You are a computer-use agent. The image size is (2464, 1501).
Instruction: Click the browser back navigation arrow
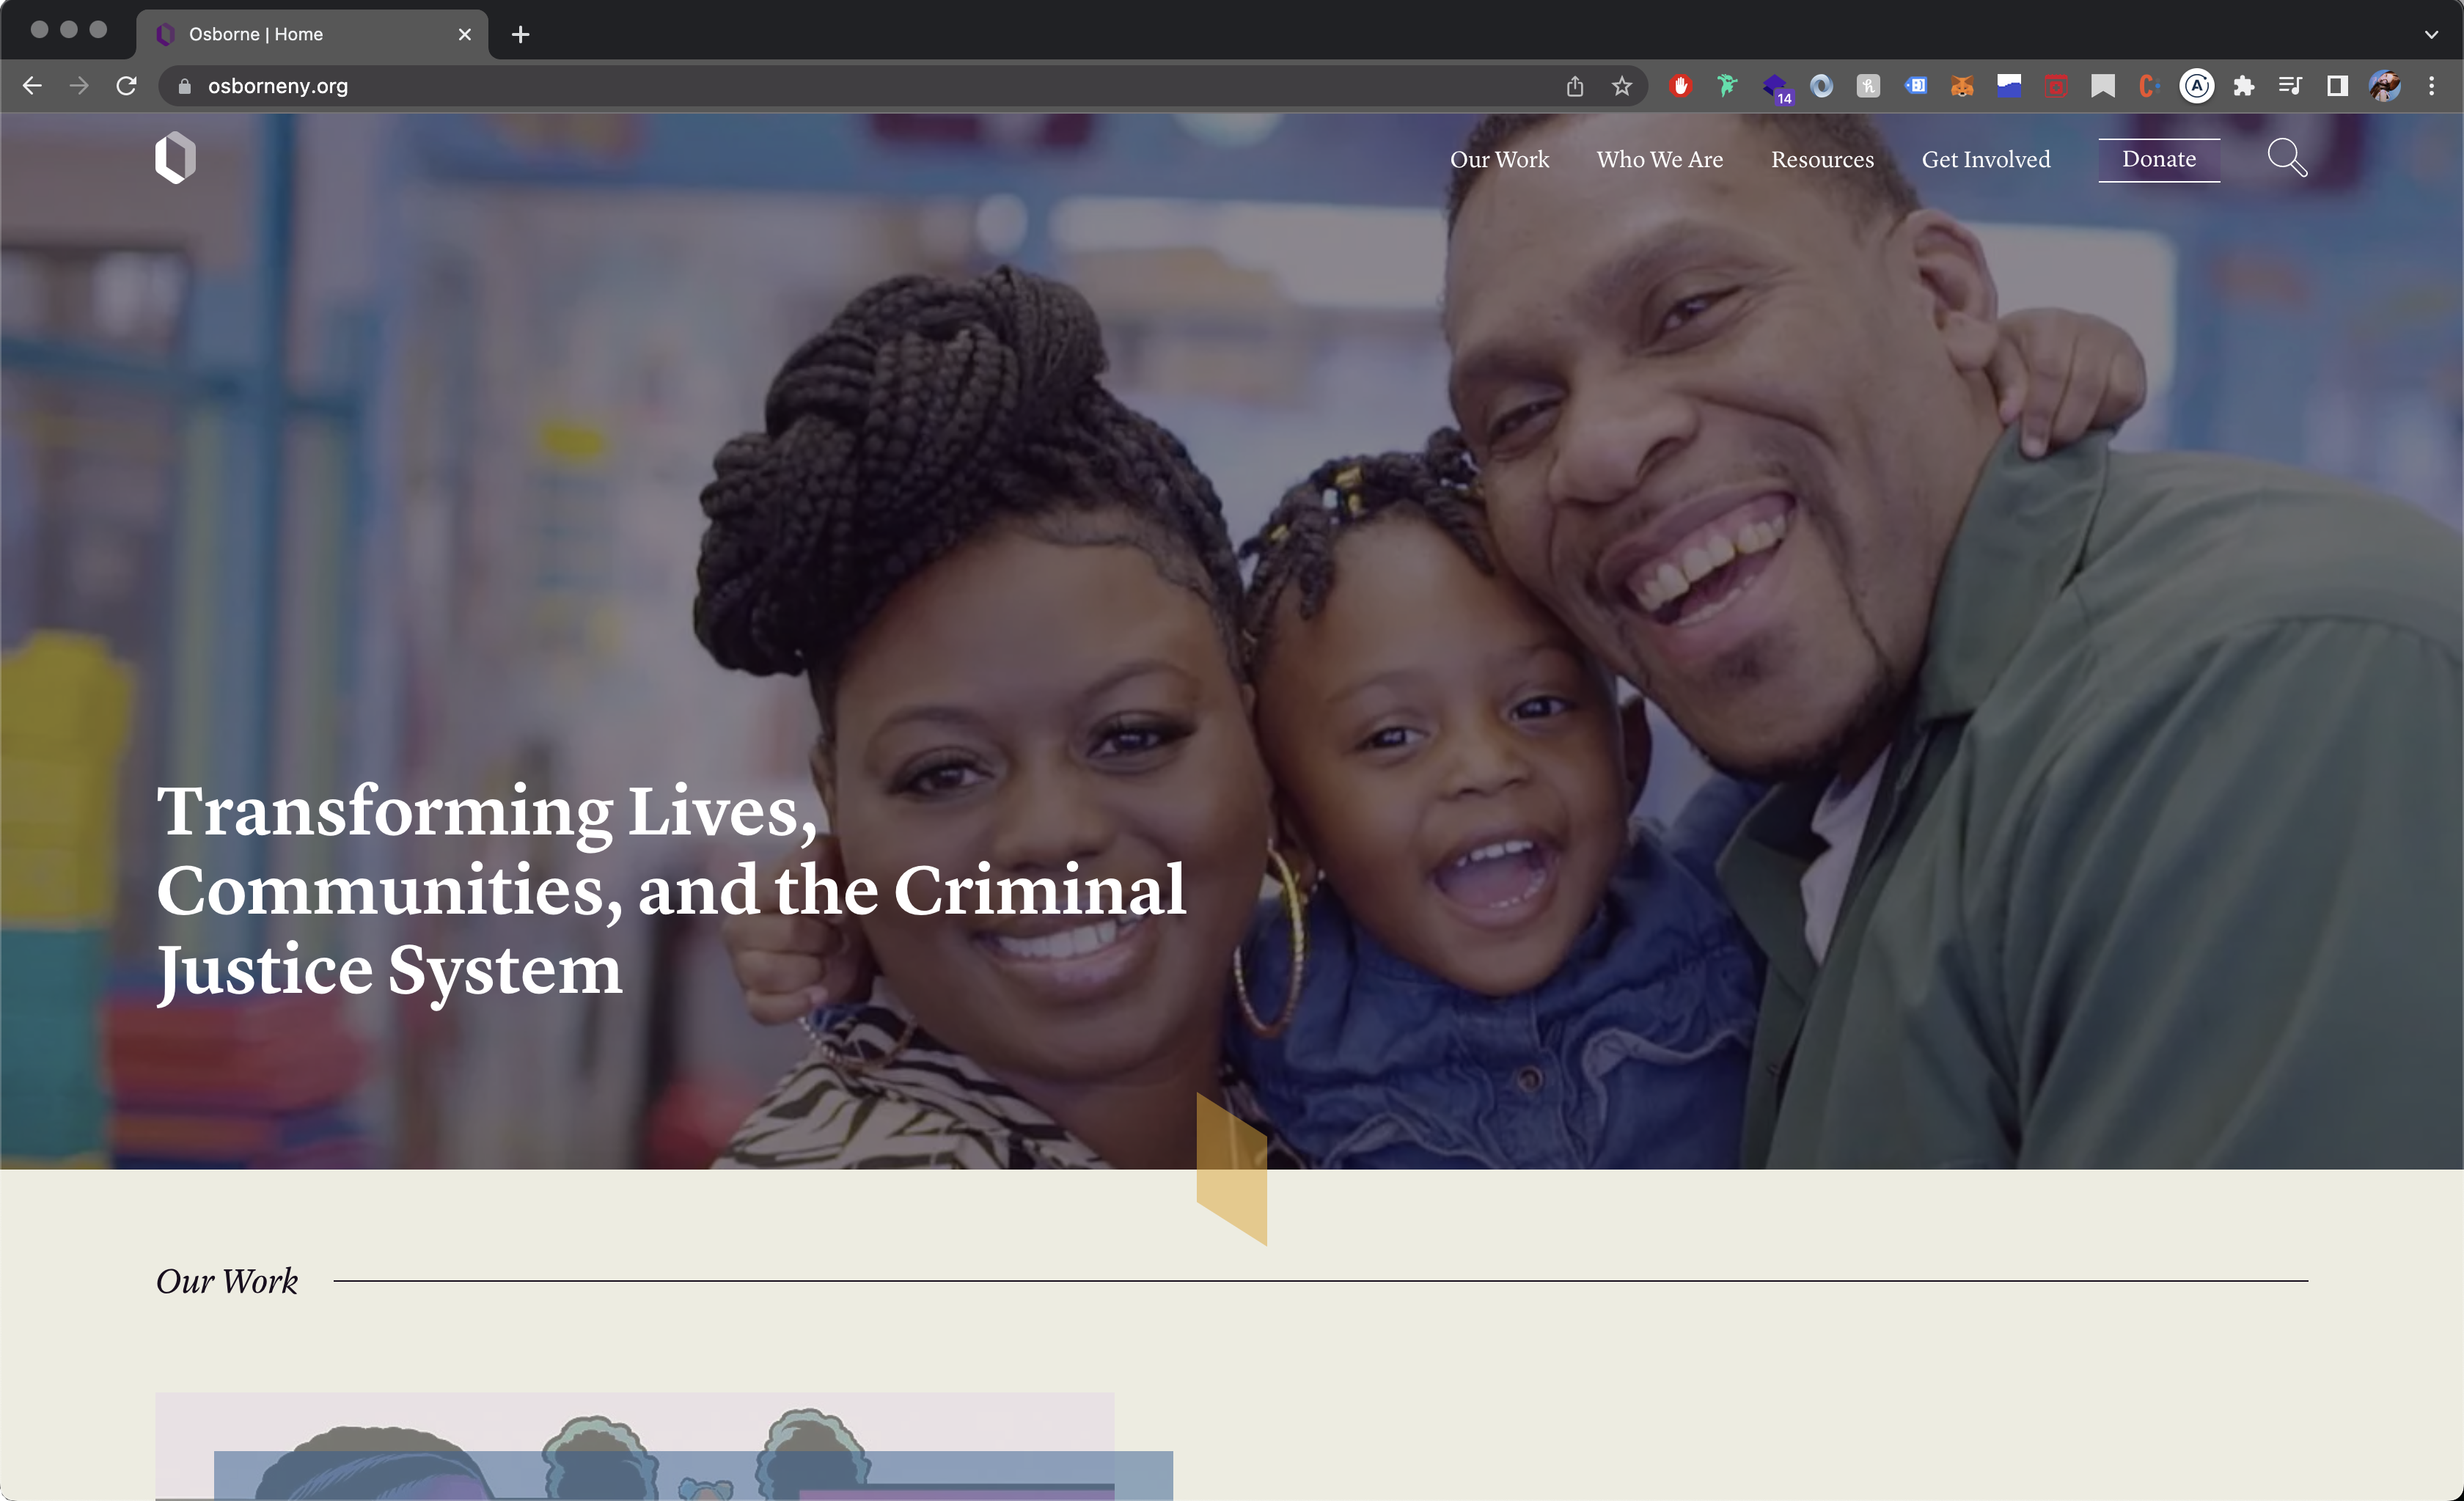click(35, 84)
